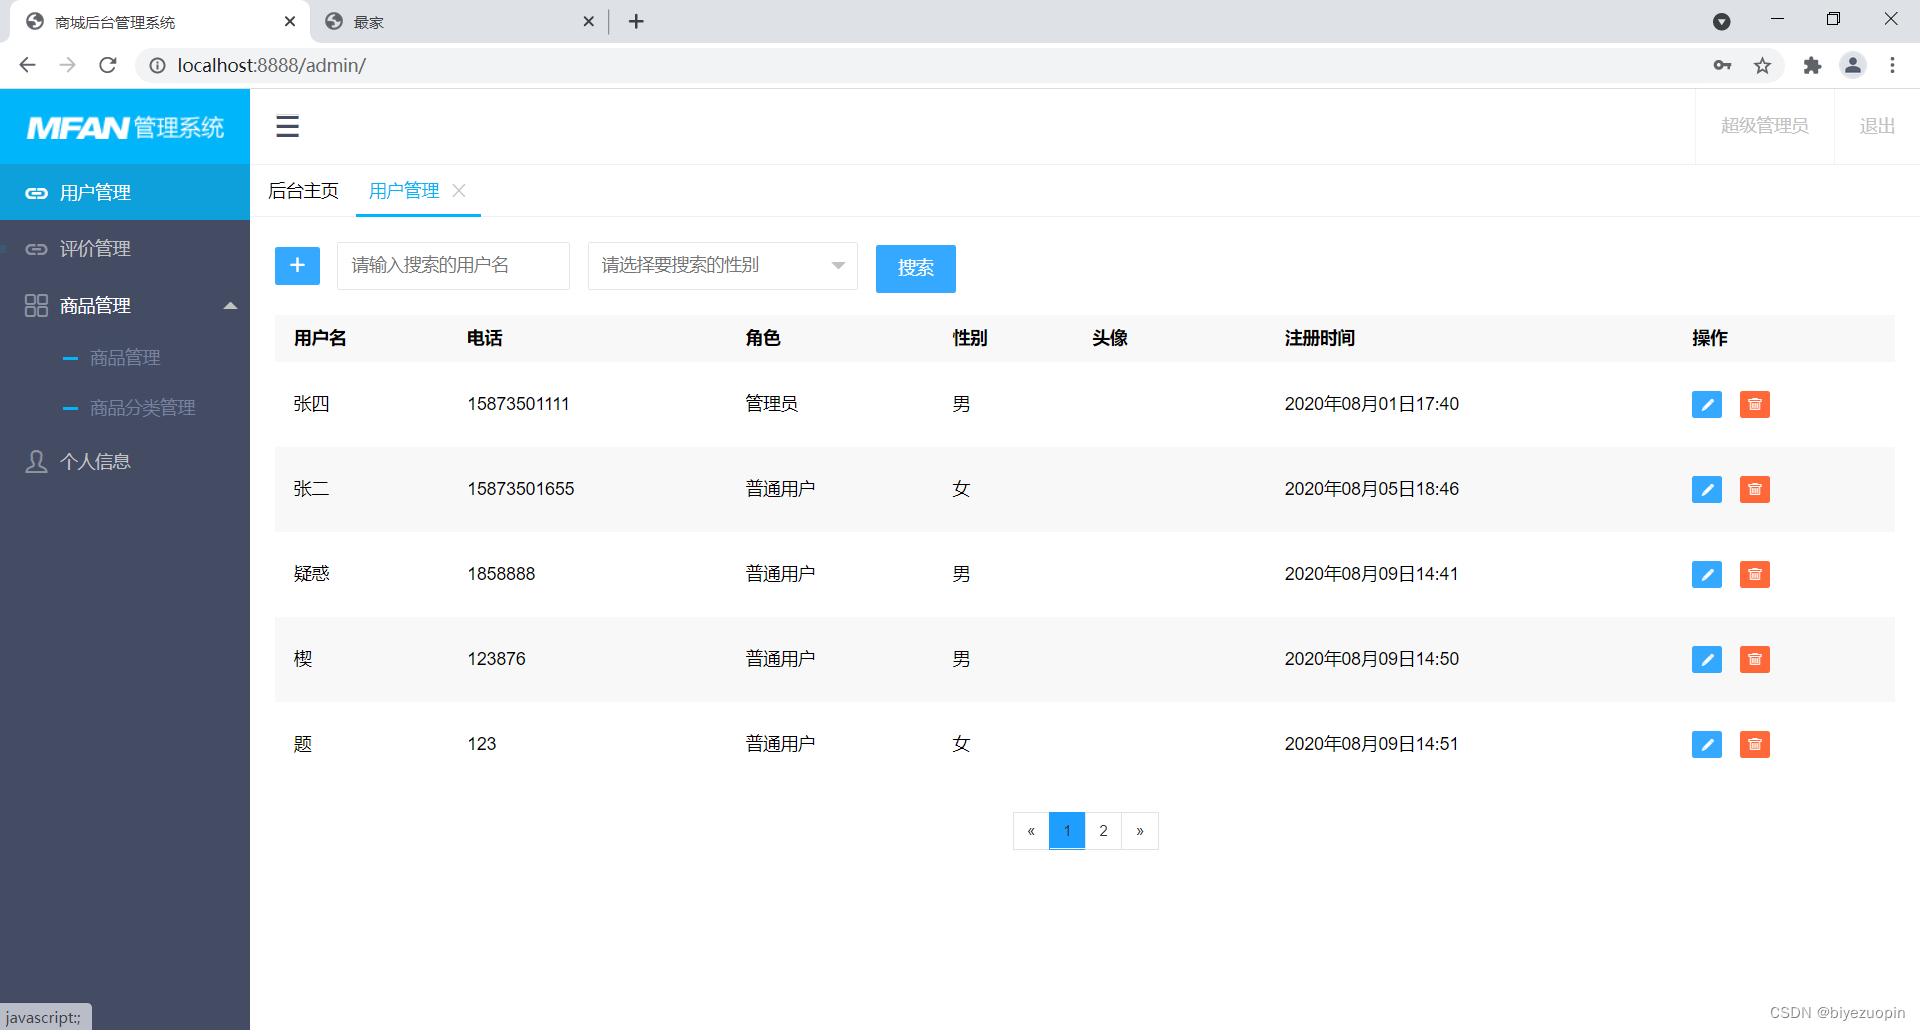
Task: Click phone number 15873501111
Action: click(518, 404)
